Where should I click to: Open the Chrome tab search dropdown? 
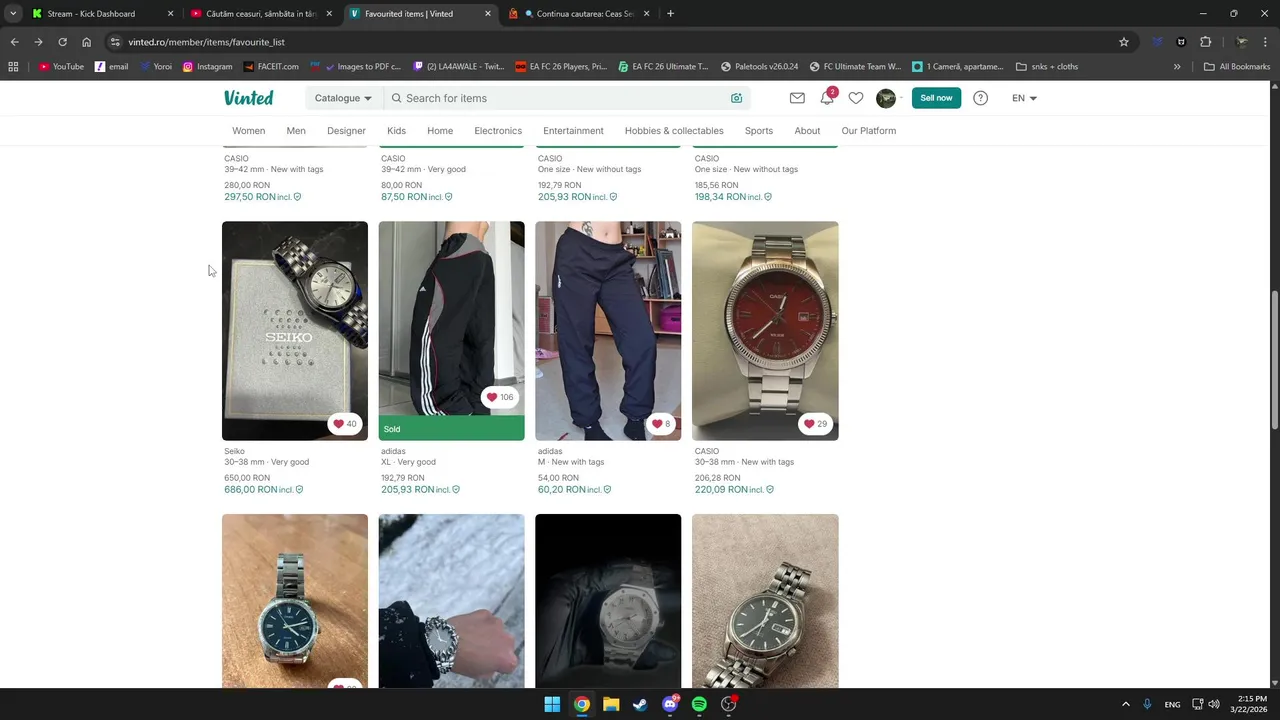pos(13,14)
